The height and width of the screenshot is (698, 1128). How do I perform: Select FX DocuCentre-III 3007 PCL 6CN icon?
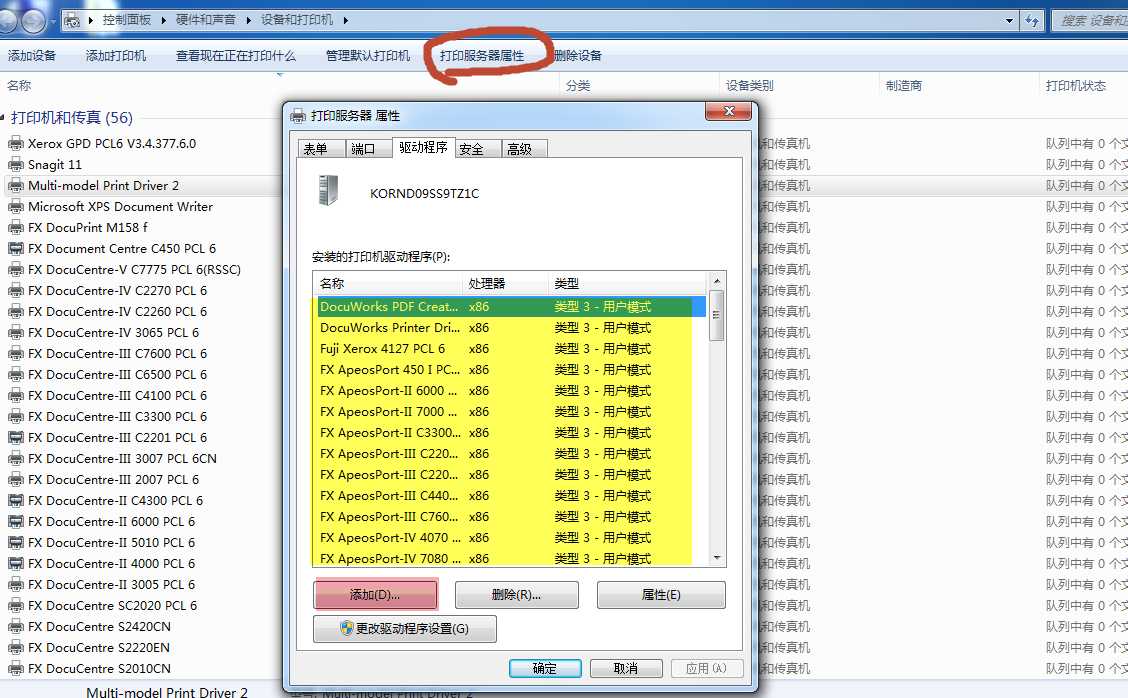click(x=15, y=458)
